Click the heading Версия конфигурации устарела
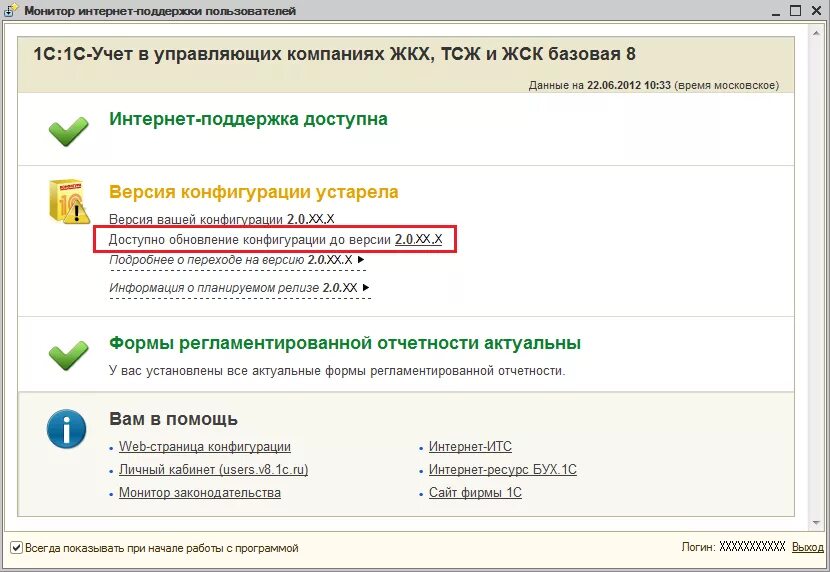The height and width of the screenshot is (572, 830). click(254, 192)
